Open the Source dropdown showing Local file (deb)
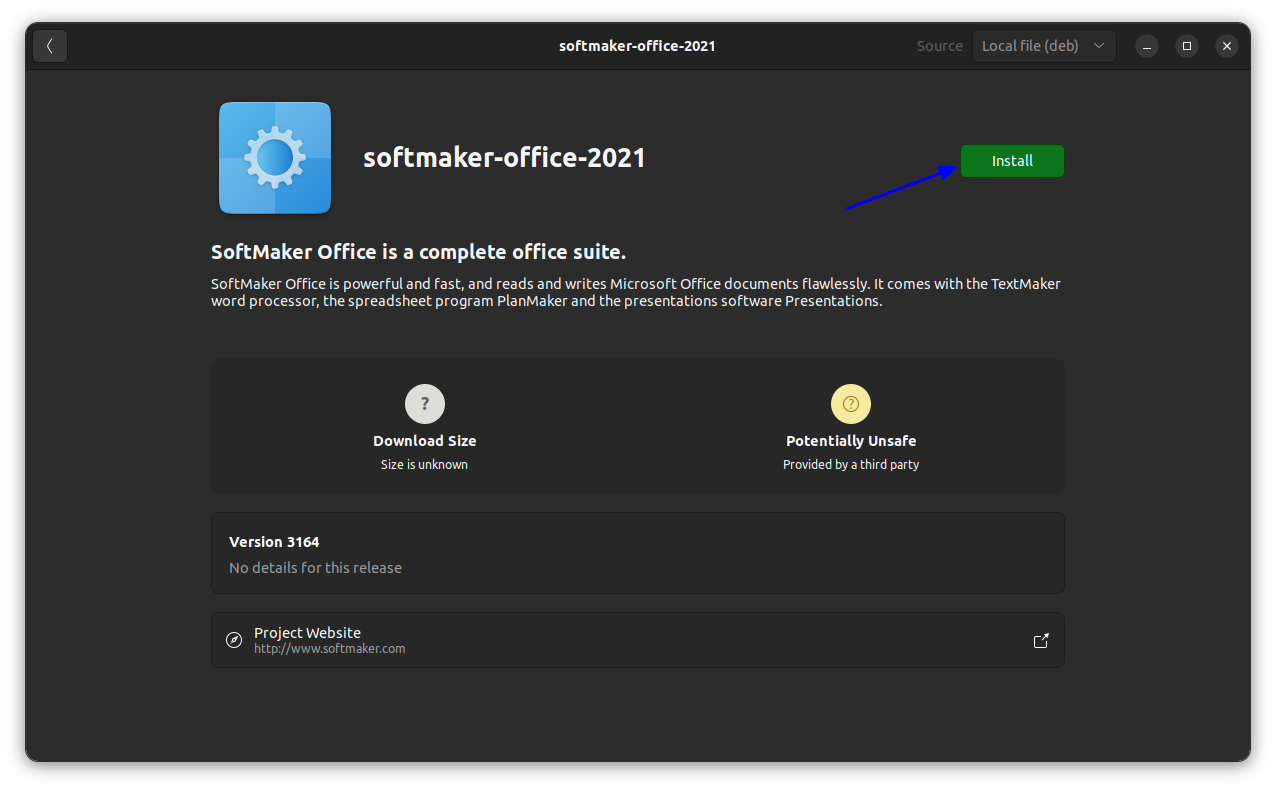 point(1044,46)
